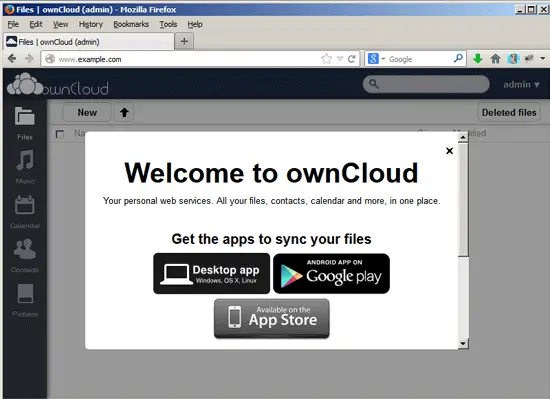Click the Welcome to ownCloud heading
The width and height of the screenshot is (550, 399).
[271, 173]
